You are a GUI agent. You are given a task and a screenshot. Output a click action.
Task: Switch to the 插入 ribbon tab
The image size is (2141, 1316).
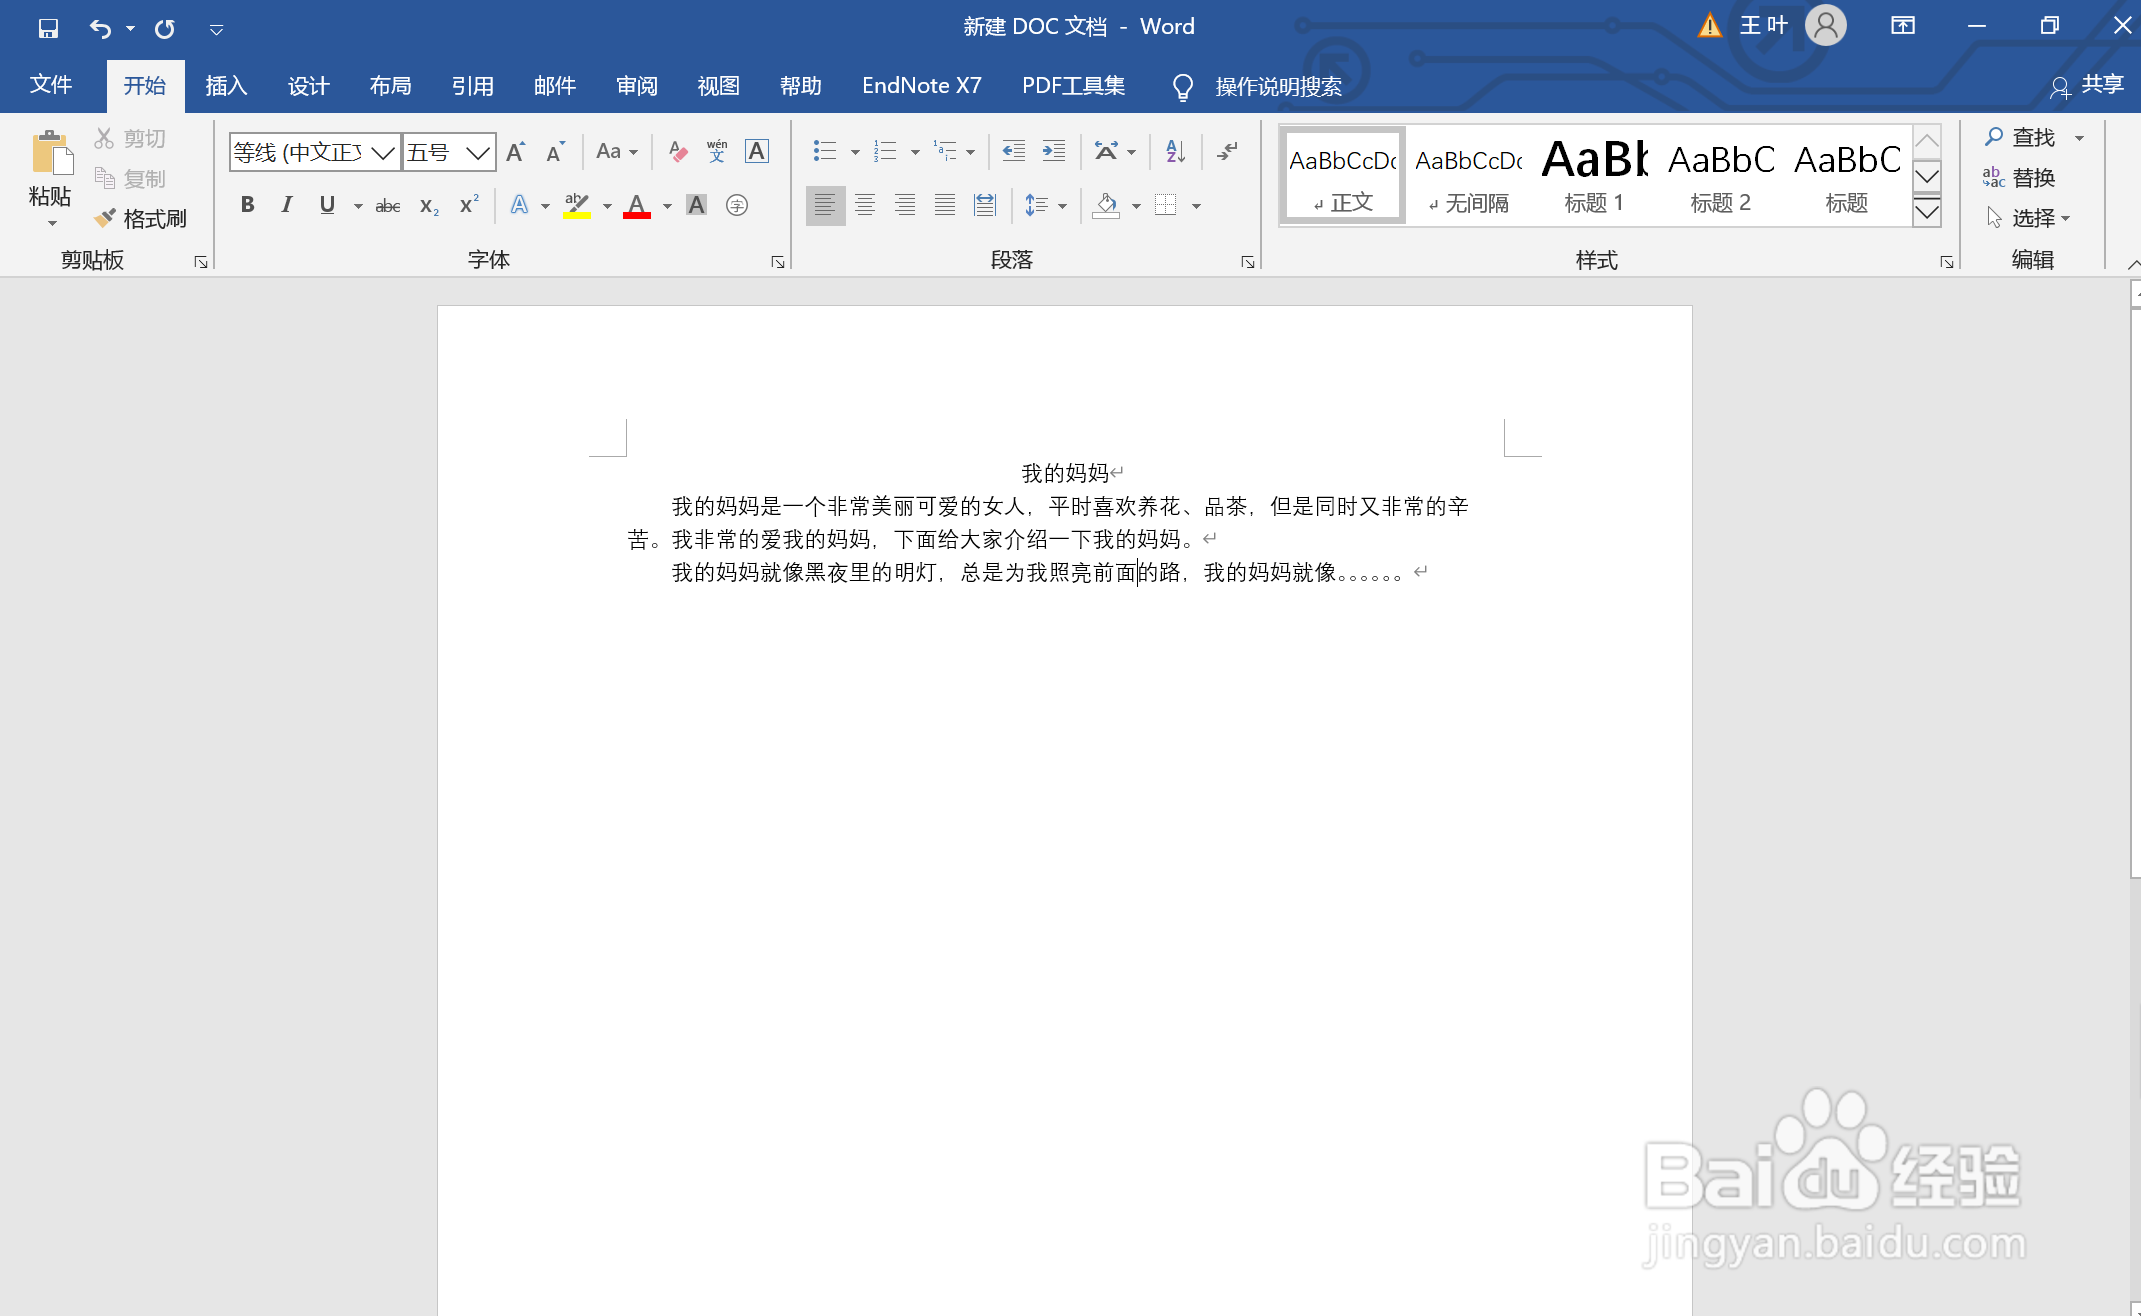coord(225,86)
